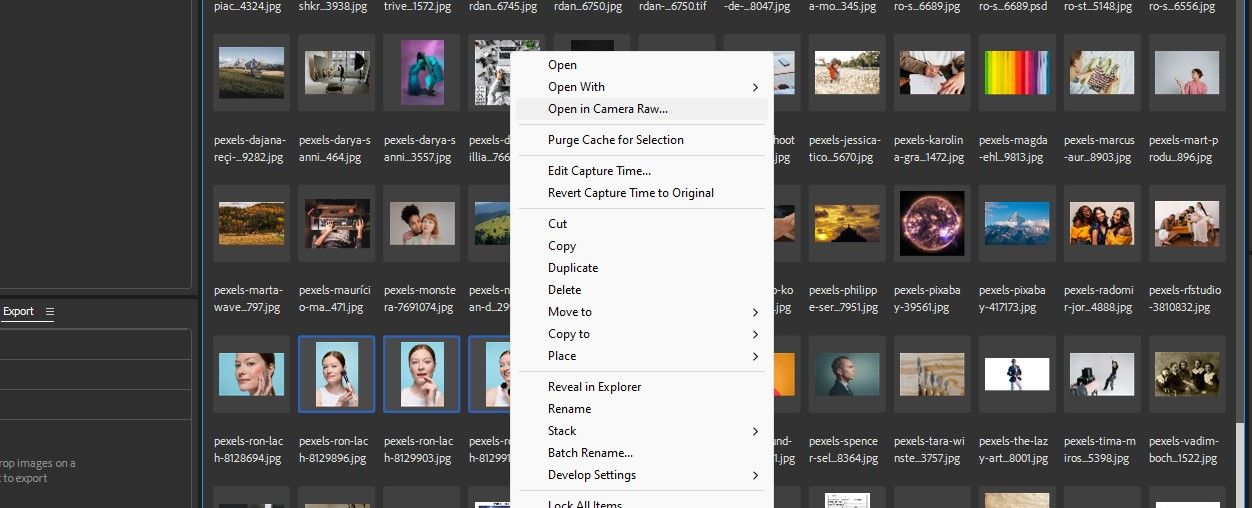1252x508 pixels.
Task: Click file name pexels-monstera-7691074.jpg
Action: point(421,298)
